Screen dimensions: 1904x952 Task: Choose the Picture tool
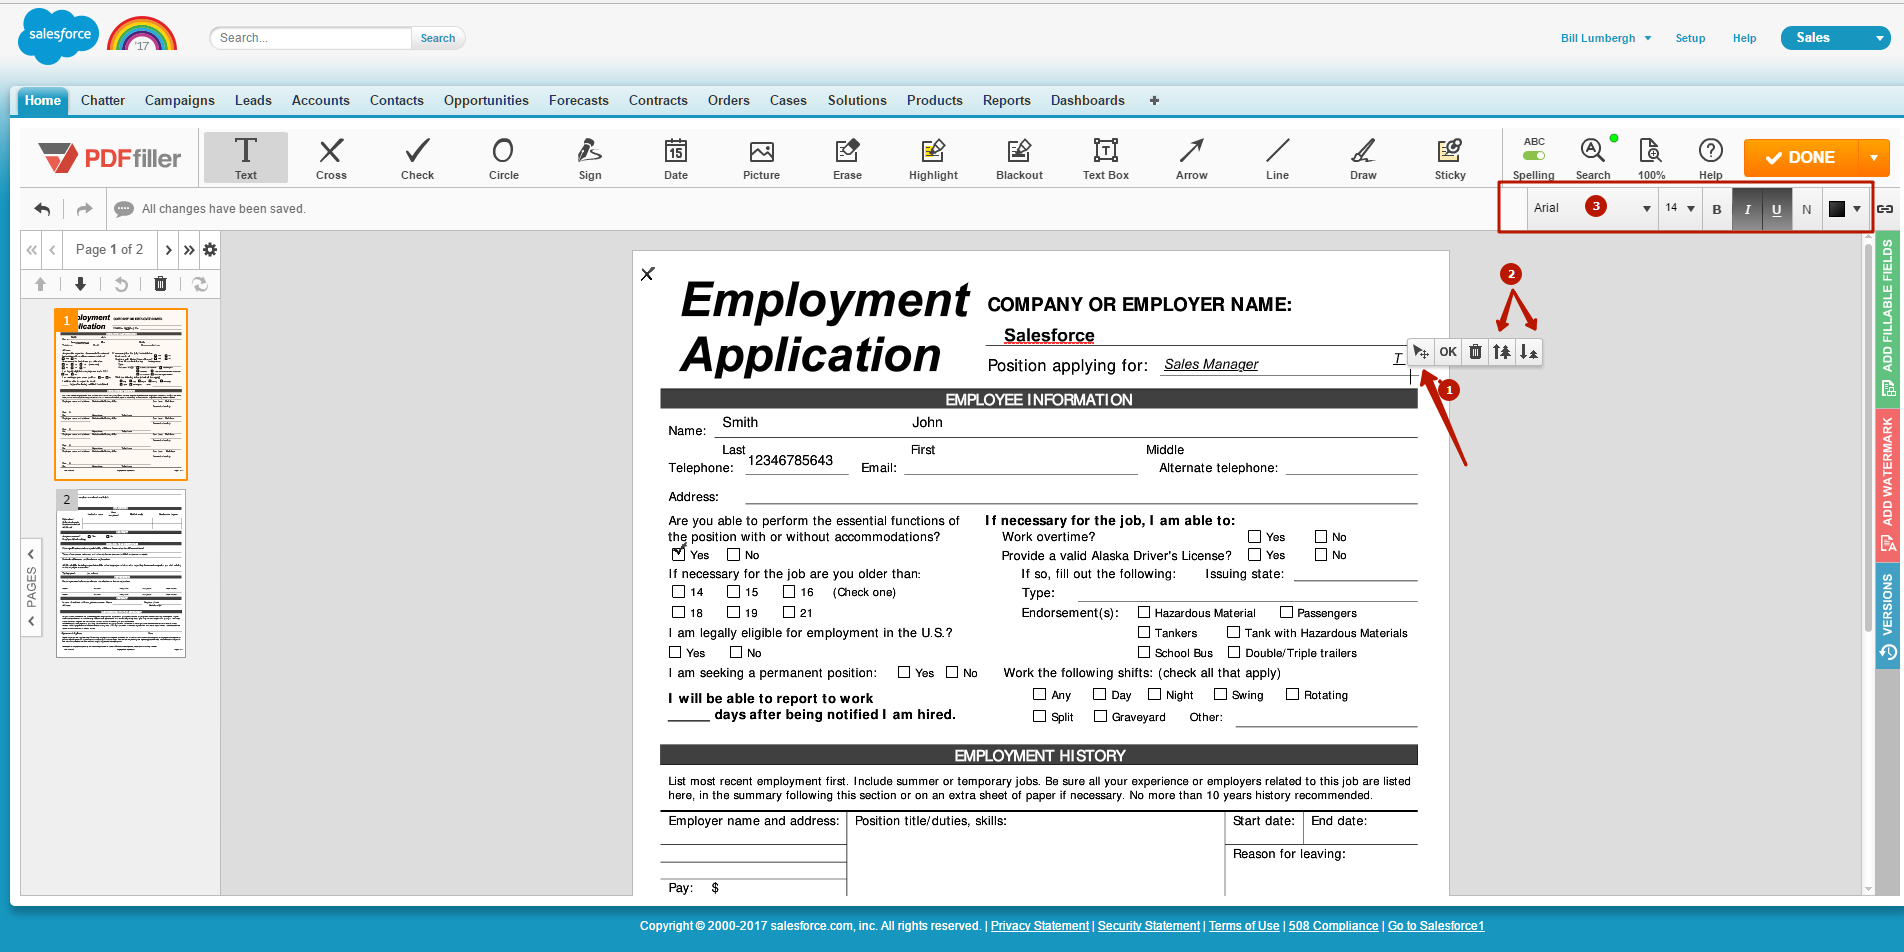(761, 158)
